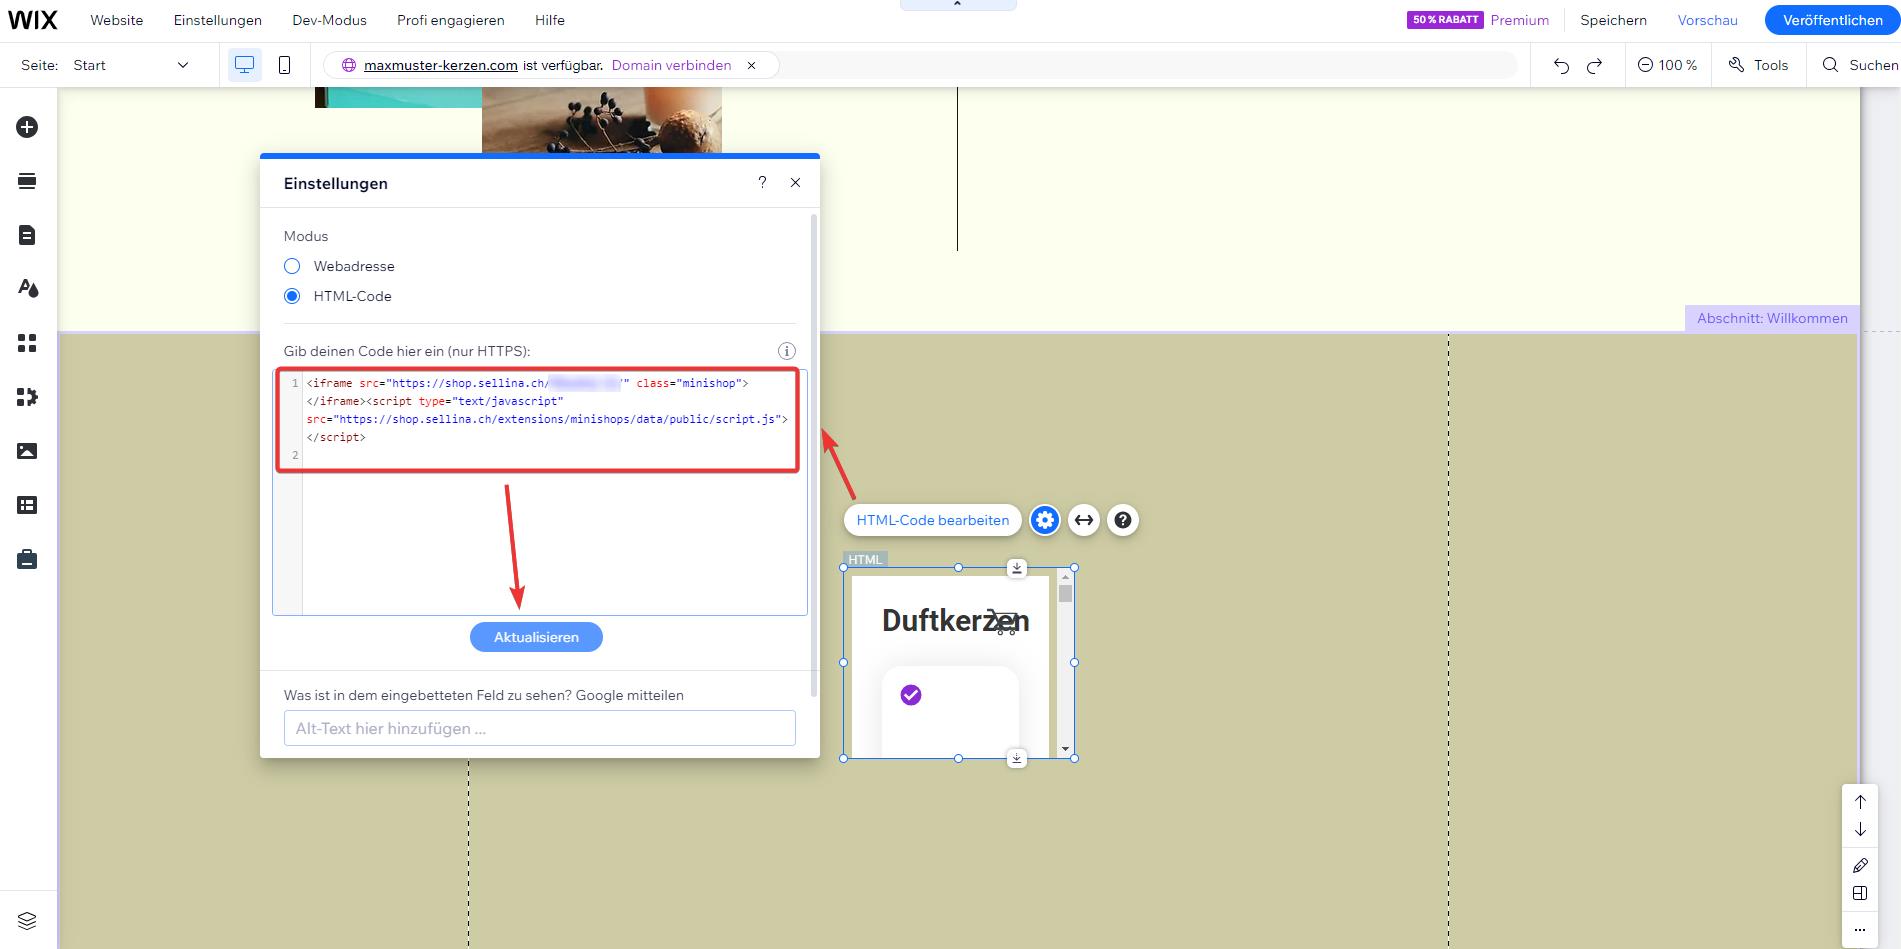
Task: Dismiss the domain suggestion banner
Action: coord(752,65)
